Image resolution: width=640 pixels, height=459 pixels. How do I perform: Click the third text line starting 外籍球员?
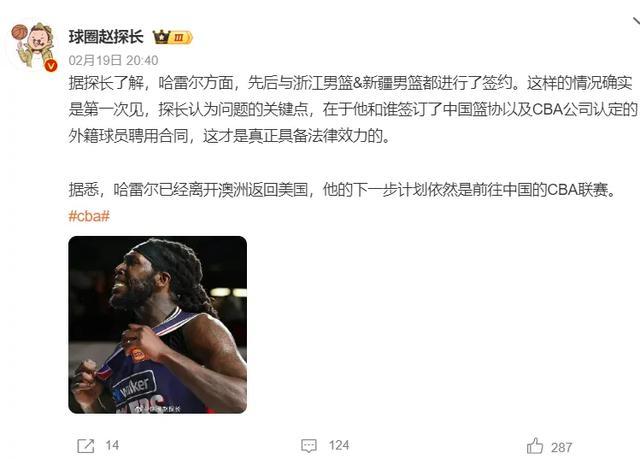tap(229, 136)
